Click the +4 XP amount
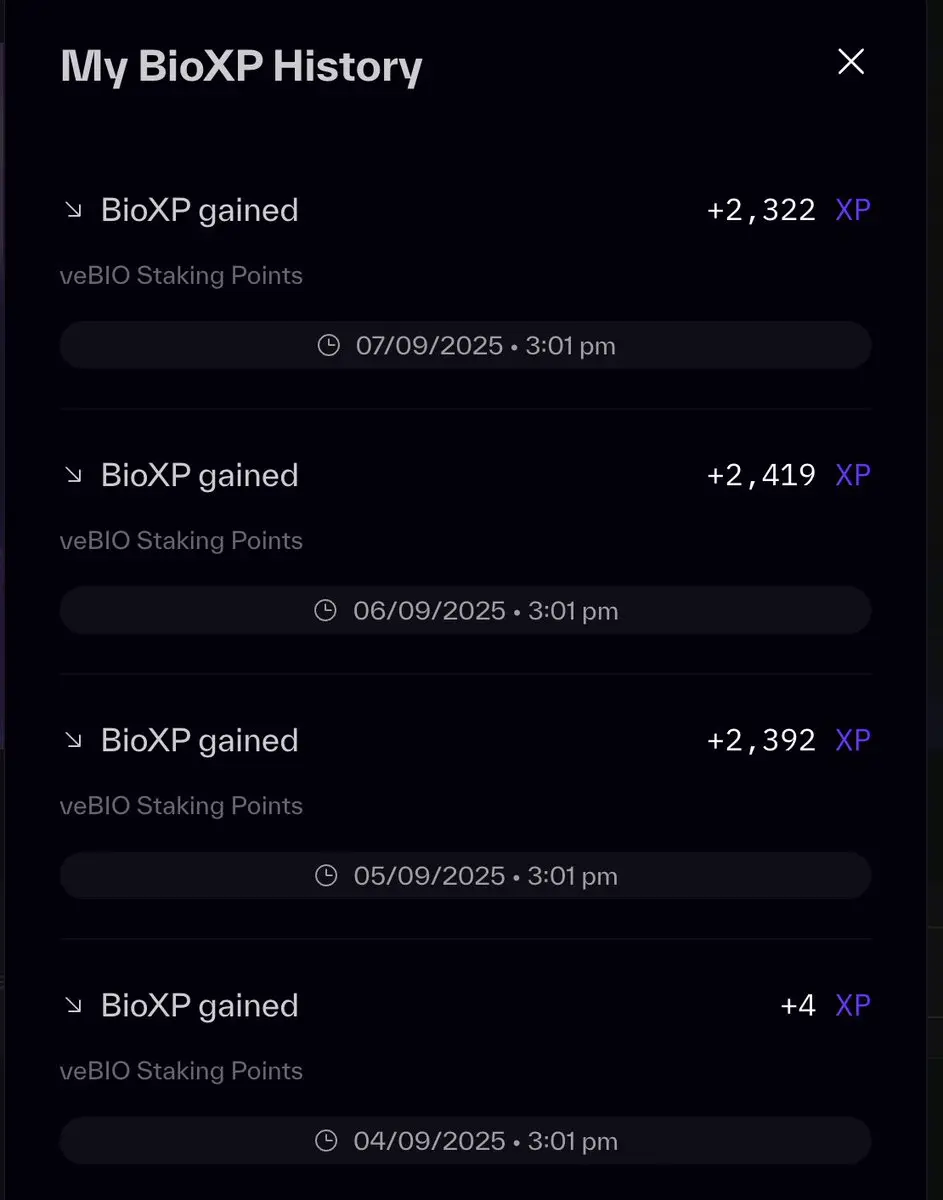Viewport: 943px width, 1200px height. (824, 1005)
